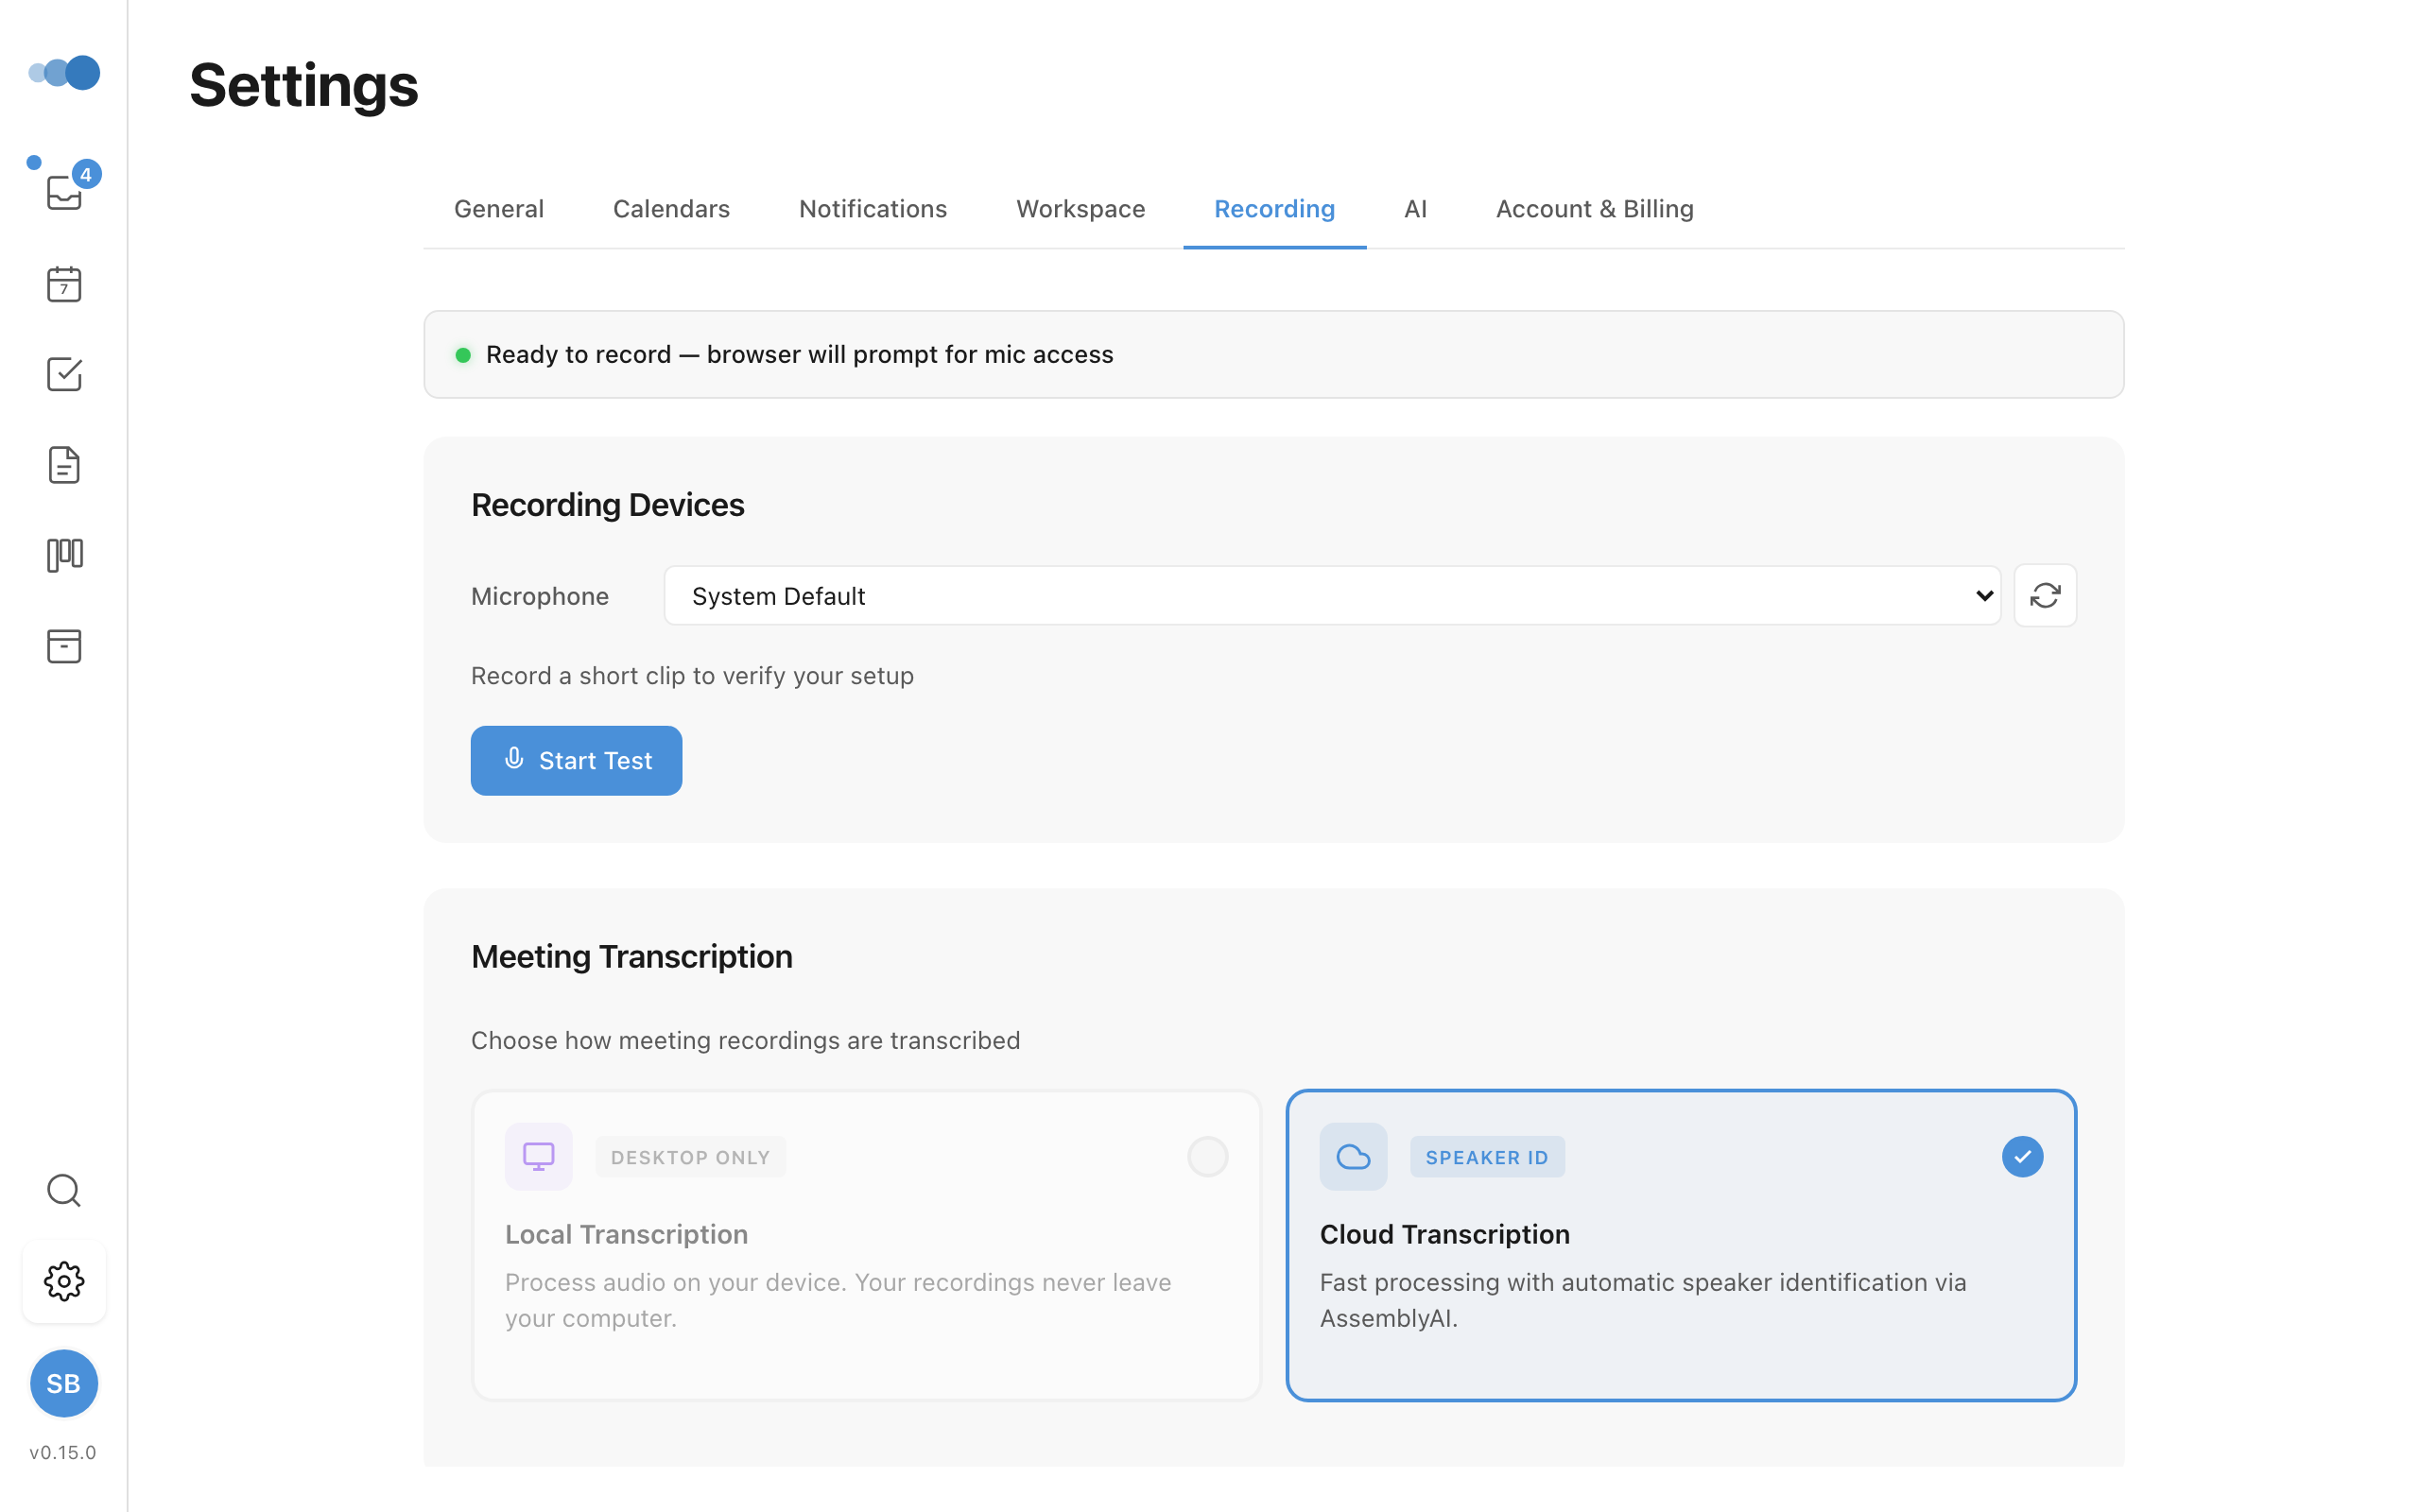Select the Cloud Transcription checked radio
The height and width of the screenshot is (1512, 2420).
pyautogui.click(x=2021, y=1157)
